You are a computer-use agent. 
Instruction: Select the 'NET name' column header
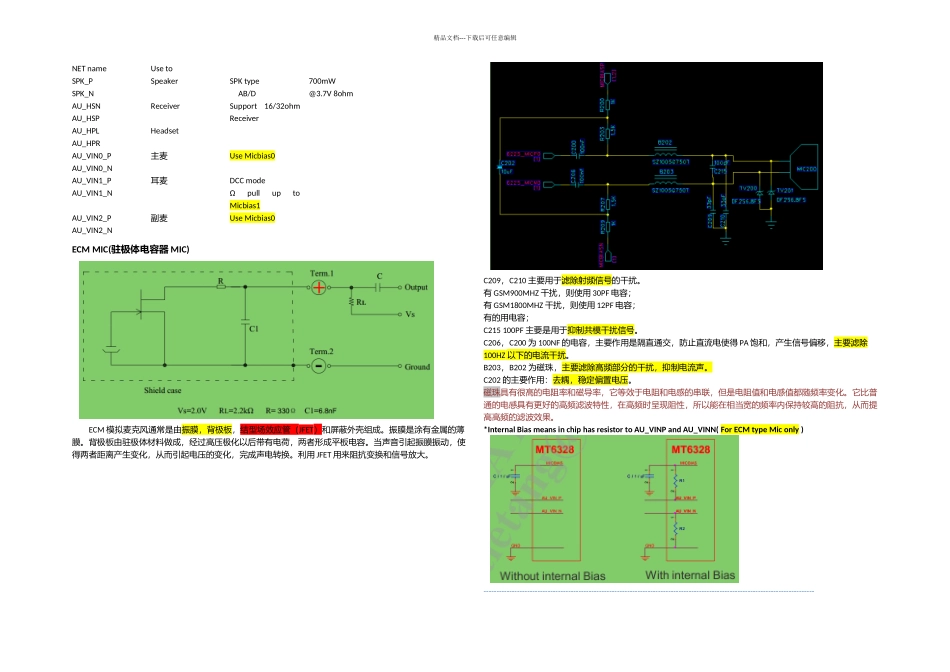(x=89, y=68)
